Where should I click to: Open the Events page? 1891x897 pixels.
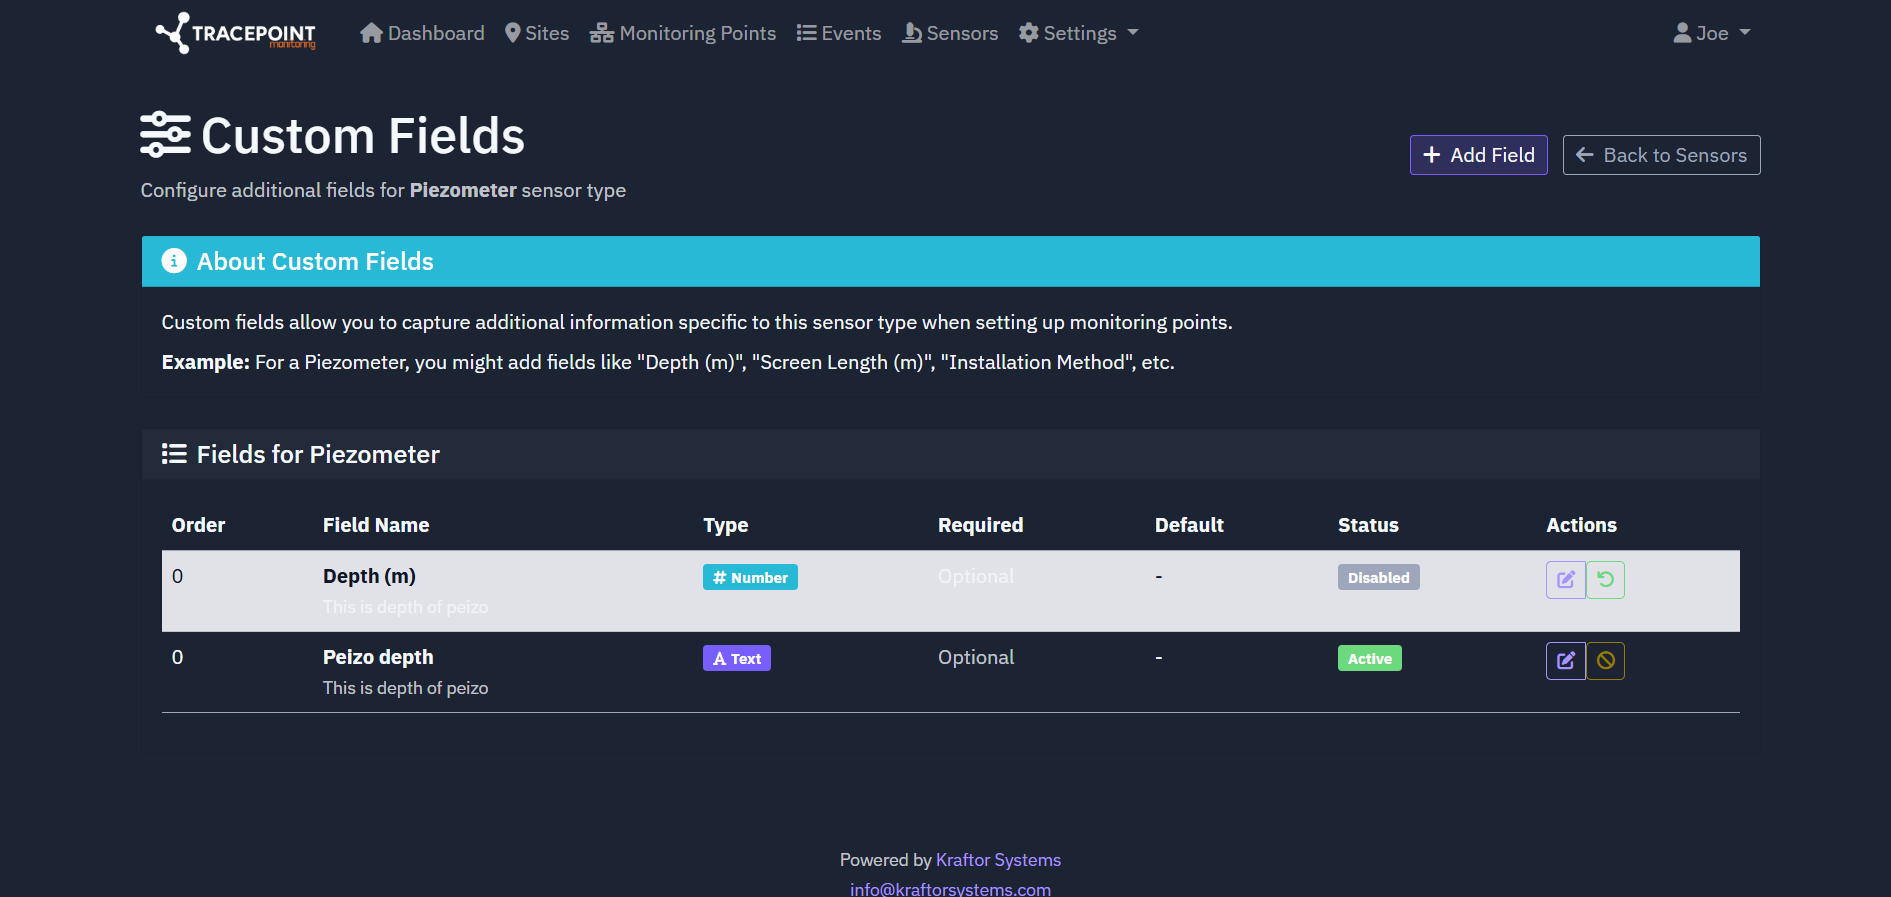[839, 33]
